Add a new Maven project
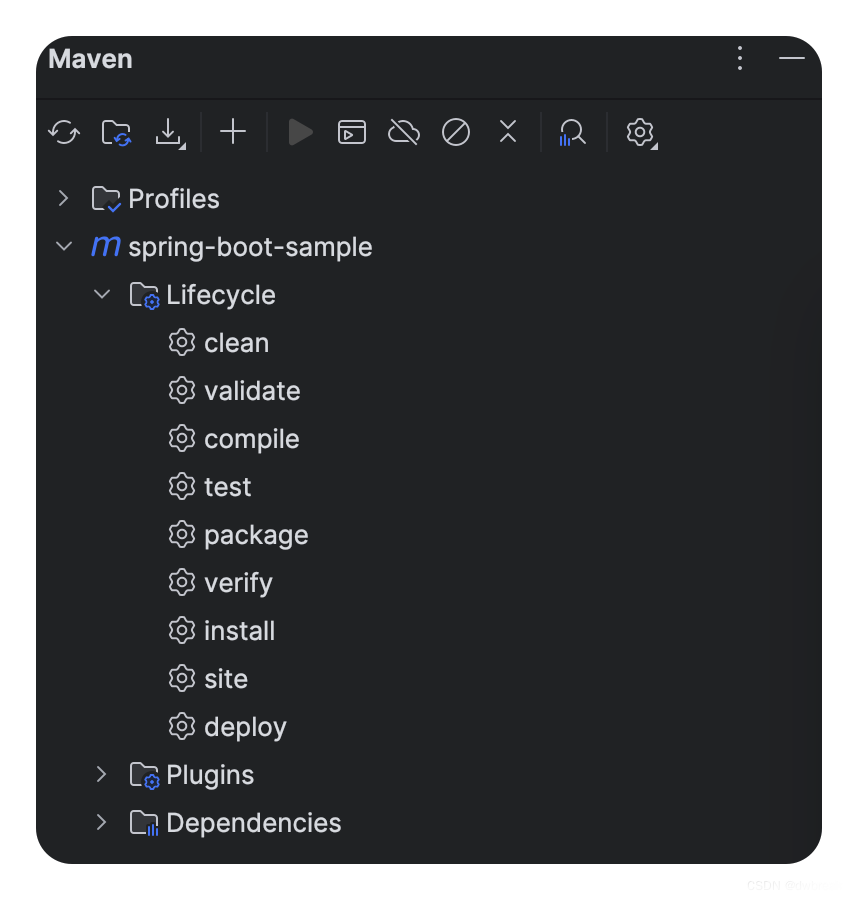Viewport: 858px width, 900px height. point(232,131)
